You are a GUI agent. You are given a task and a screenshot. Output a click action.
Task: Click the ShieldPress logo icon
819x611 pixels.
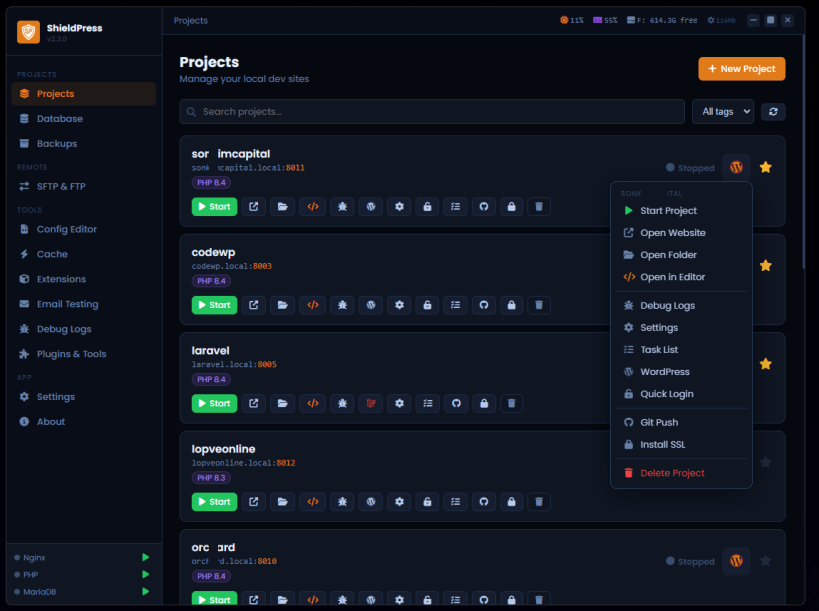[x=28, y=32]
